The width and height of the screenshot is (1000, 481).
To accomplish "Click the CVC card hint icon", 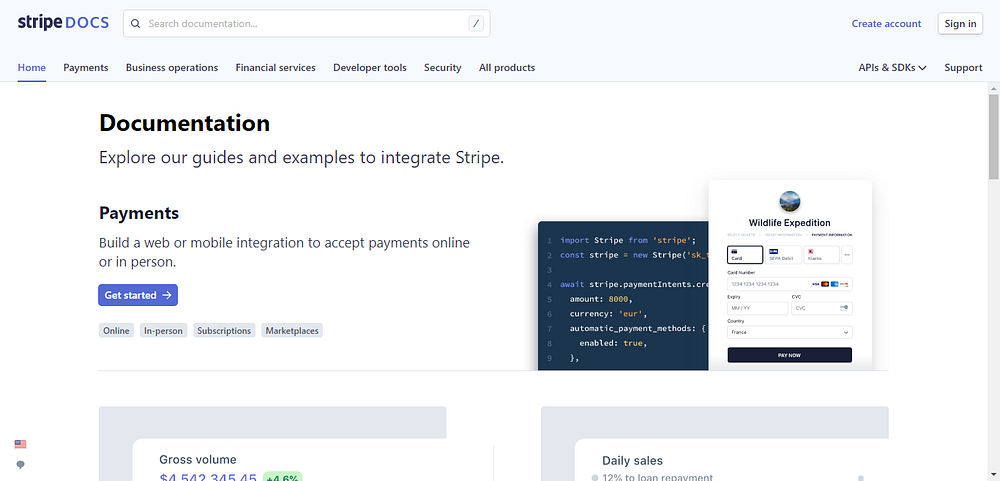I will (x=844, y=308).
